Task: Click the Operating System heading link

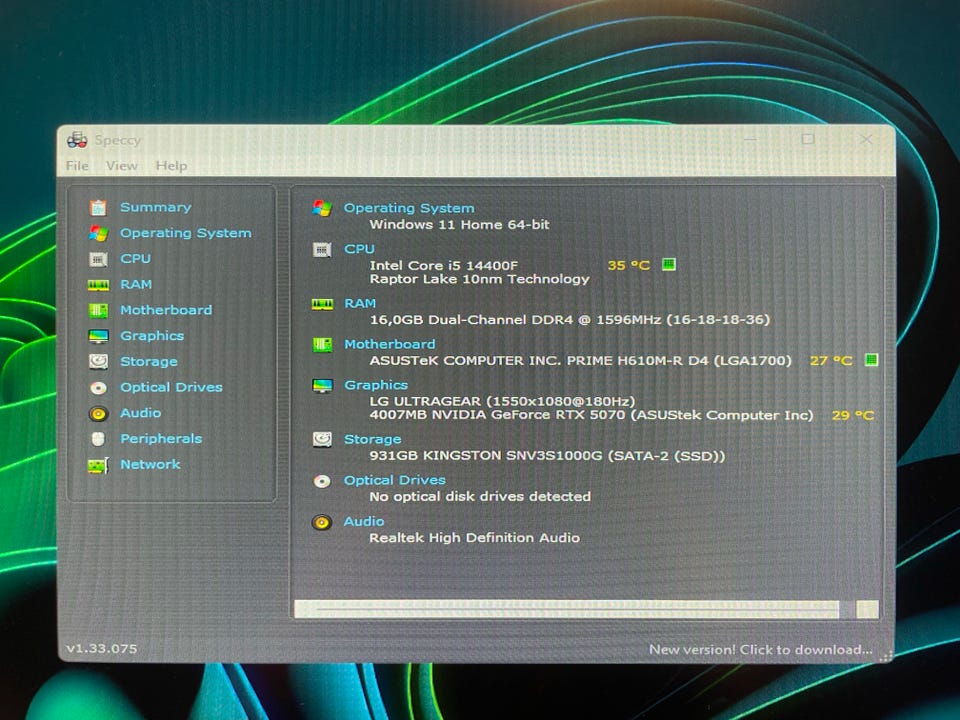Action: [409, 208]
